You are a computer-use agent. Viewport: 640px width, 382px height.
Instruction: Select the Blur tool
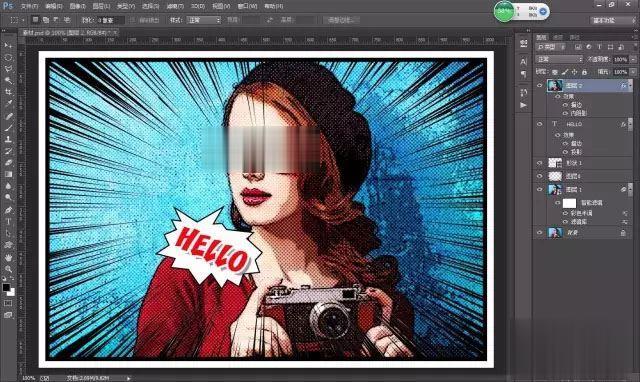point(8,186)
